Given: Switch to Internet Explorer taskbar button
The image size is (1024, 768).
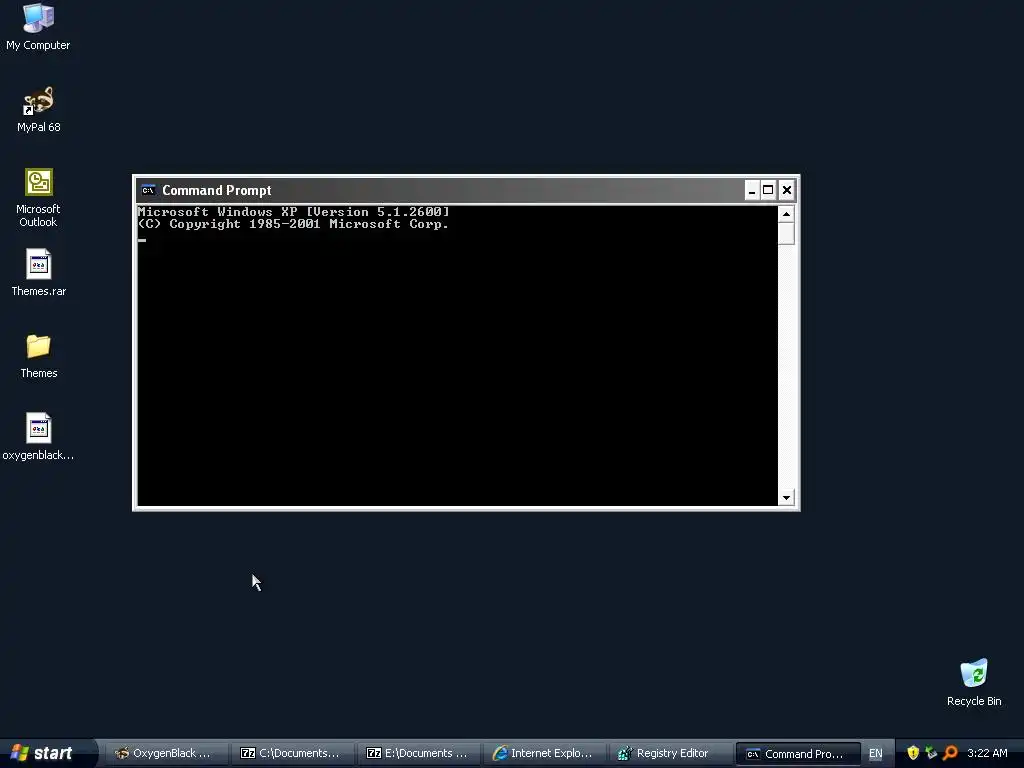Looking at the screenshot, I should pos(545,753).
